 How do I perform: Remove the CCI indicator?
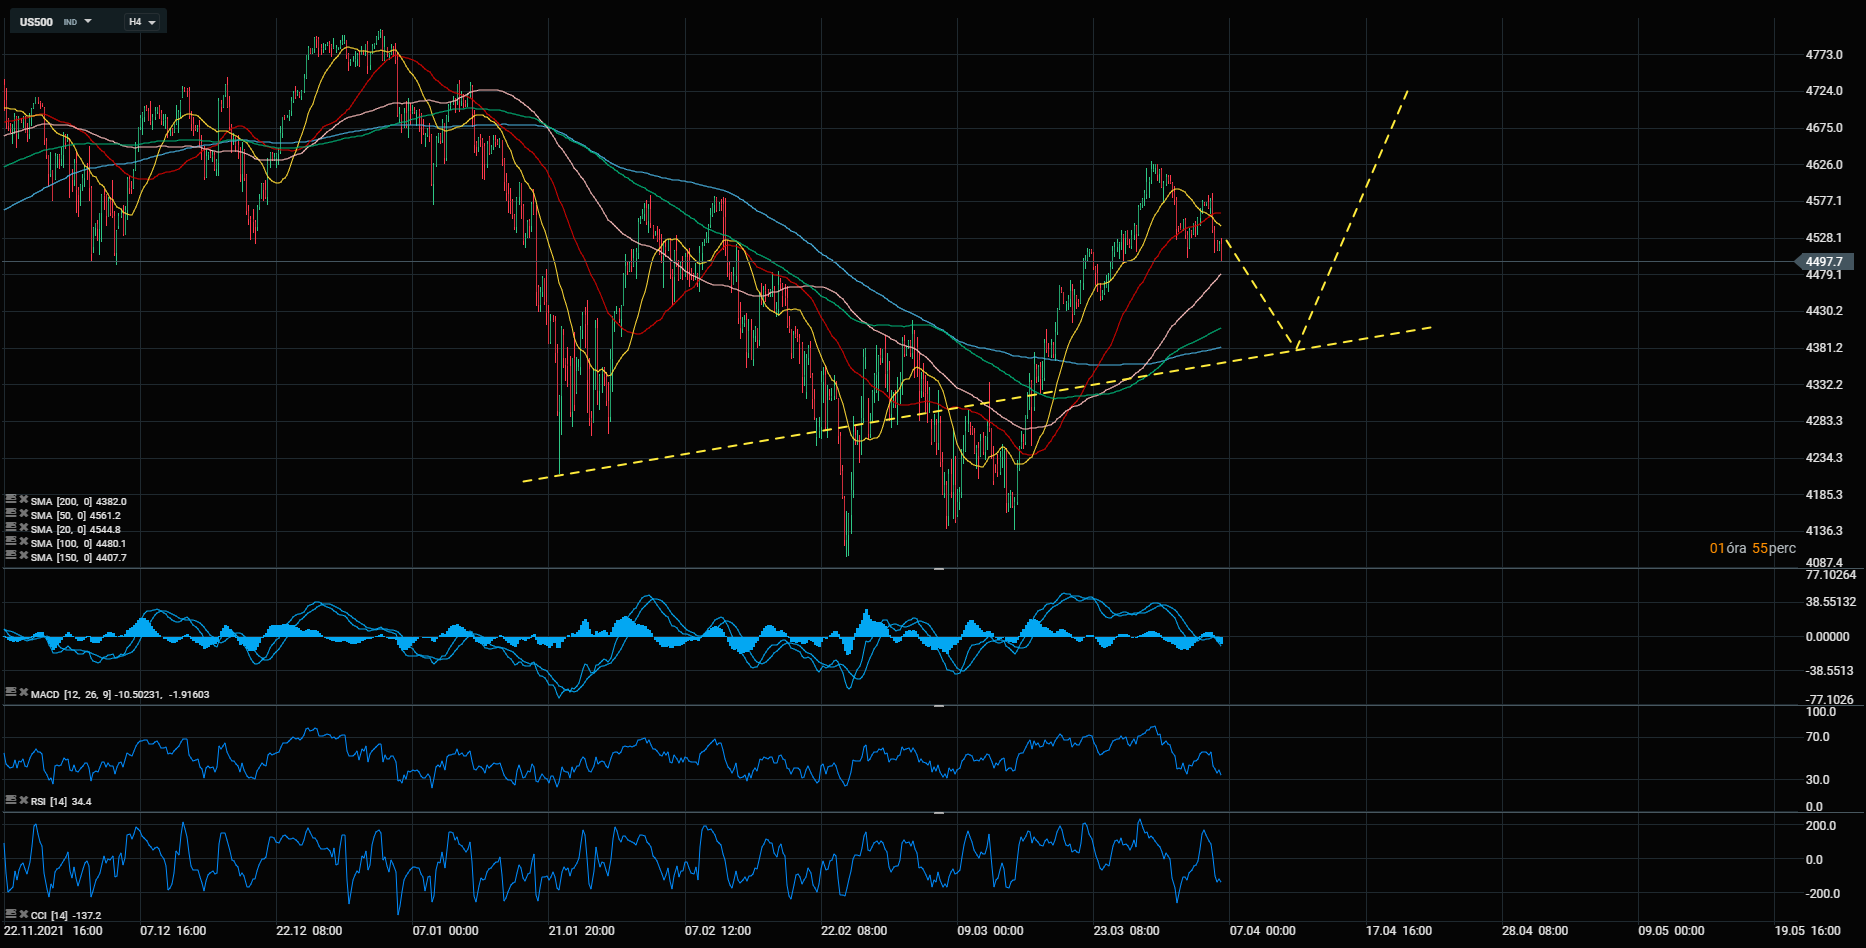tap(24, 912)
